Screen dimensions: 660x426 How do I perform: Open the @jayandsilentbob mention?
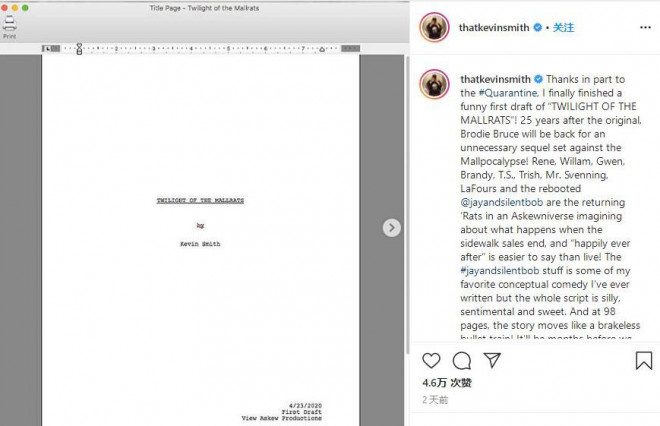[502, 202]
